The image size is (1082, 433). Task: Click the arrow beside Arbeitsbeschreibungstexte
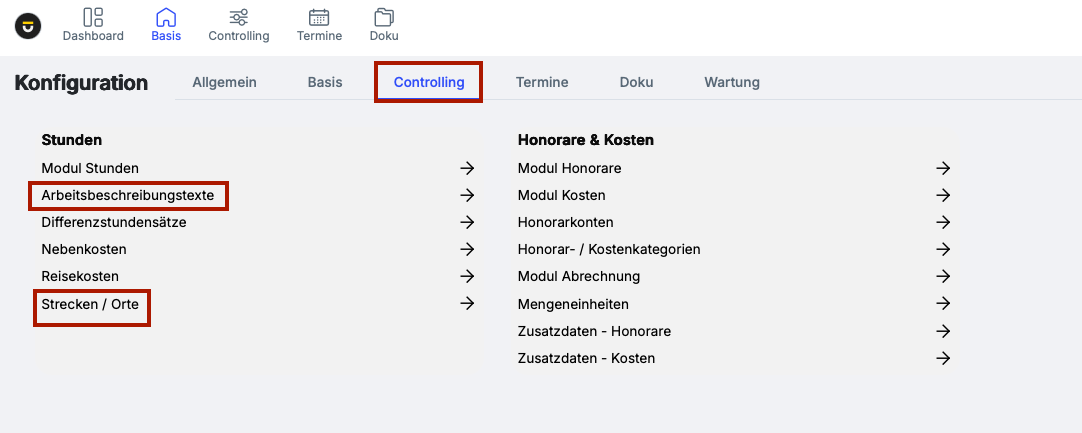(467, 195)
